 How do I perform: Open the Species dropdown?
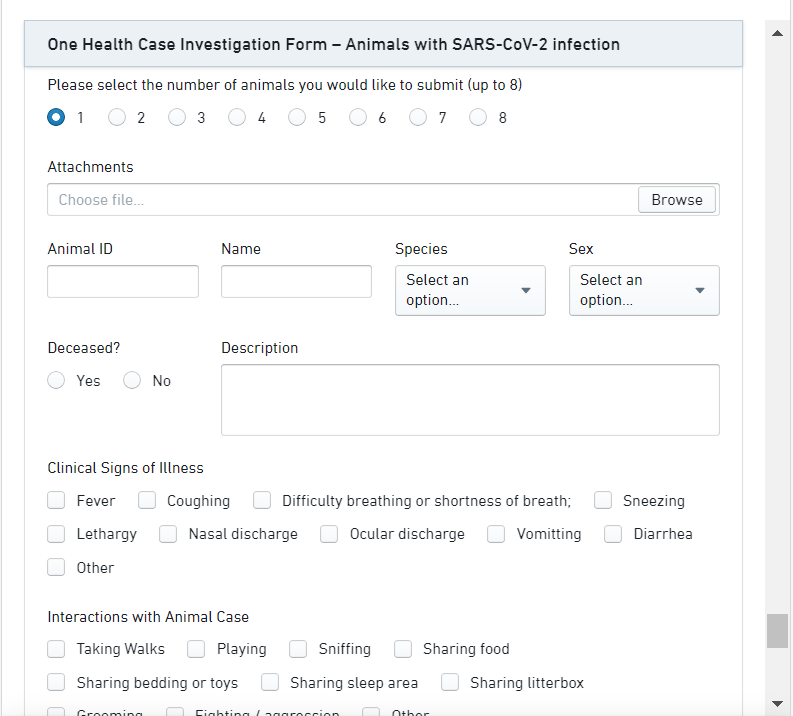[470, 290]
